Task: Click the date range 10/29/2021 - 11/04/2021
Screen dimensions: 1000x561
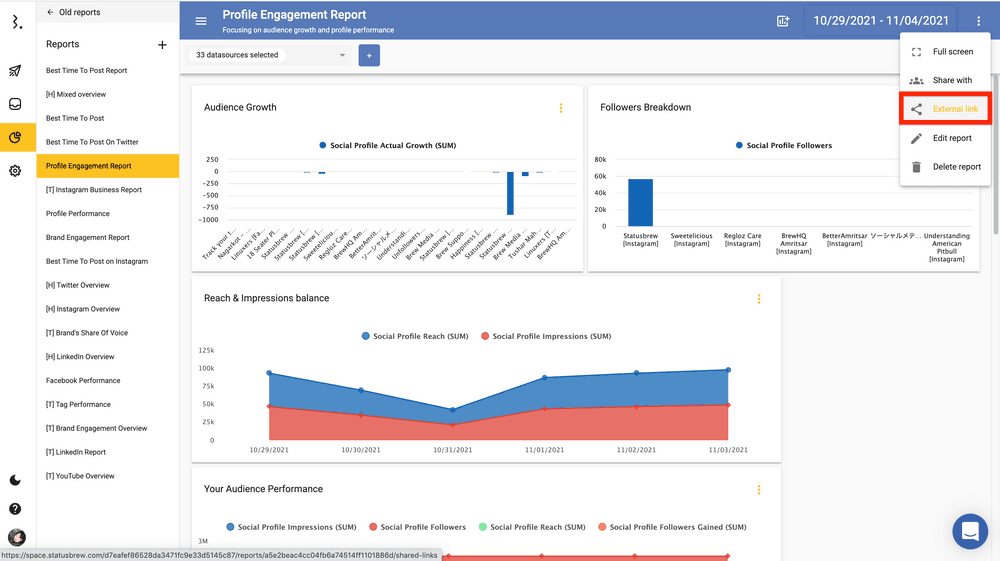Action: [880, 21]
